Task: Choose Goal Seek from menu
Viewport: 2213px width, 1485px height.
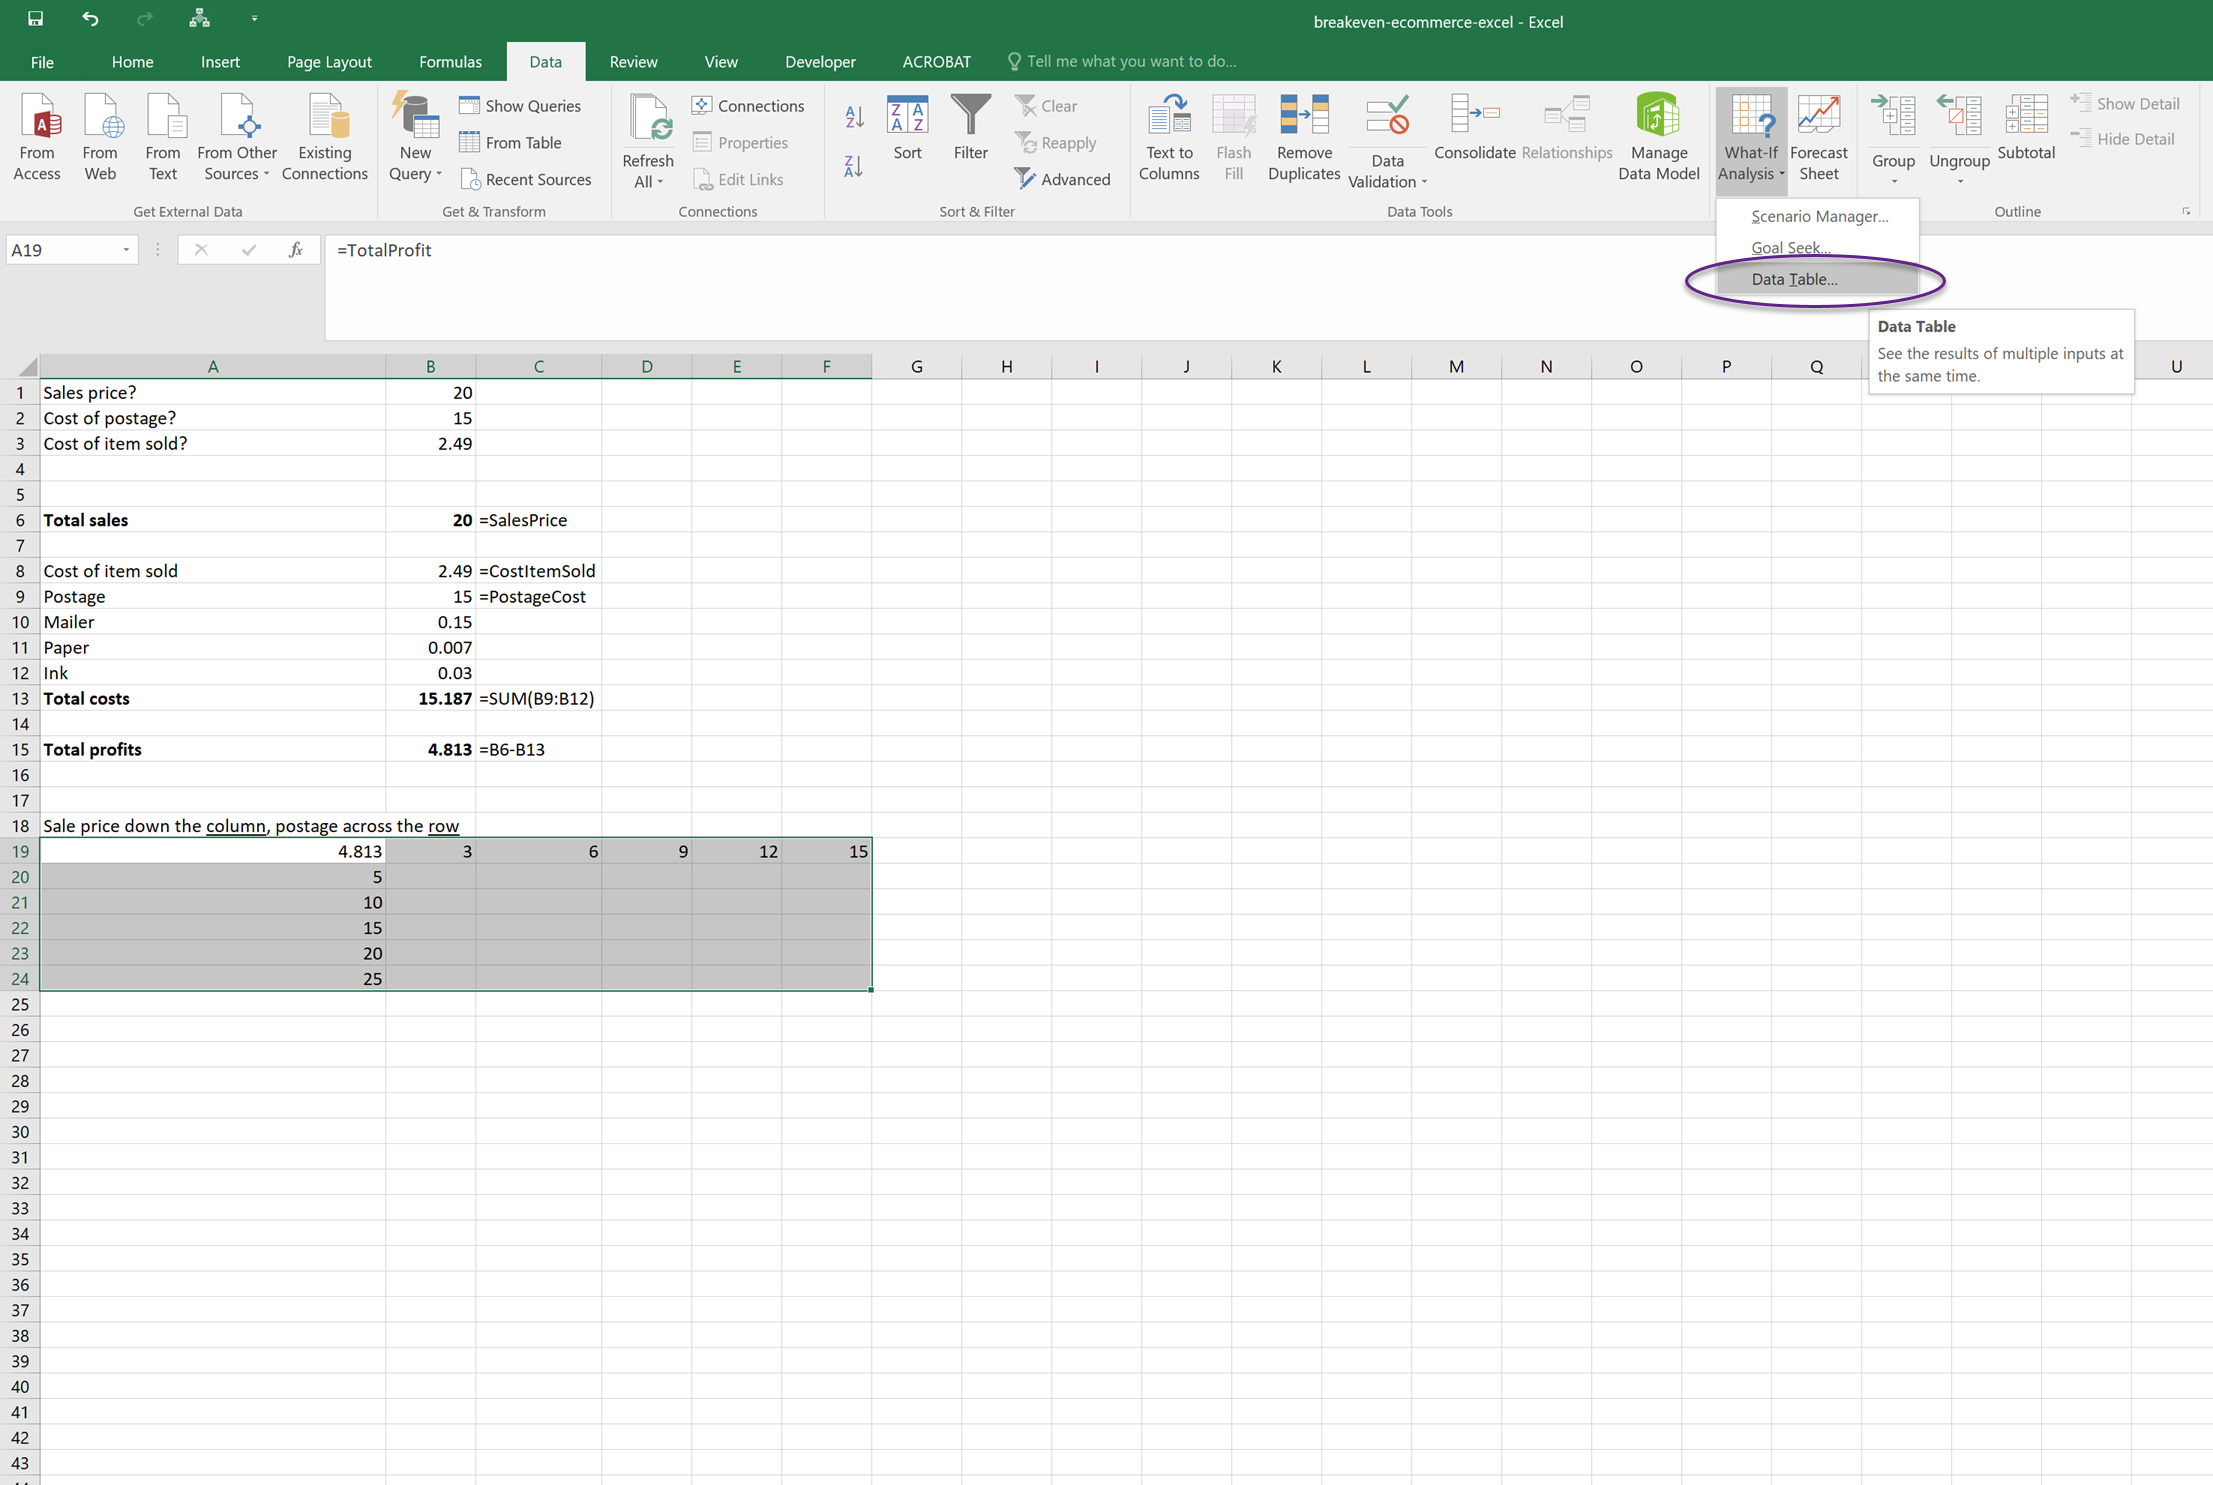Action: (x=1790, y=247)
